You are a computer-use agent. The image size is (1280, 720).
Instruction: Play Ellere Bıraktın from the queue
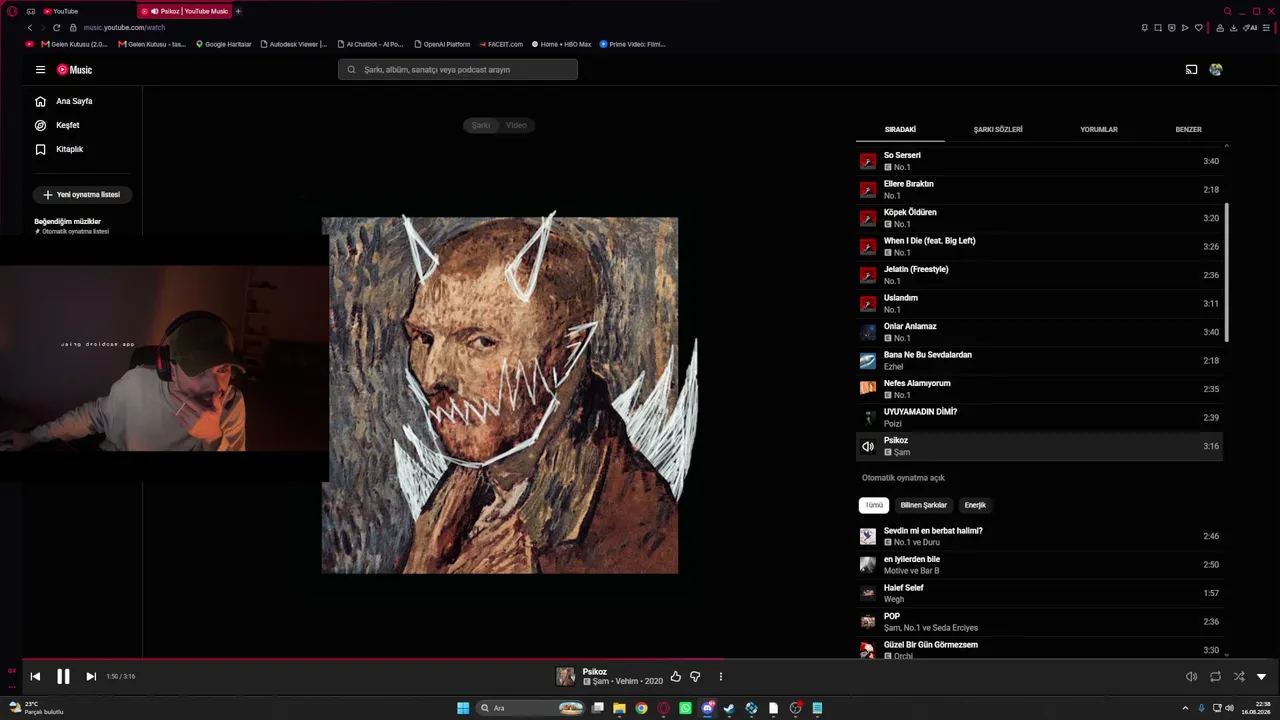click(1040, 190)
